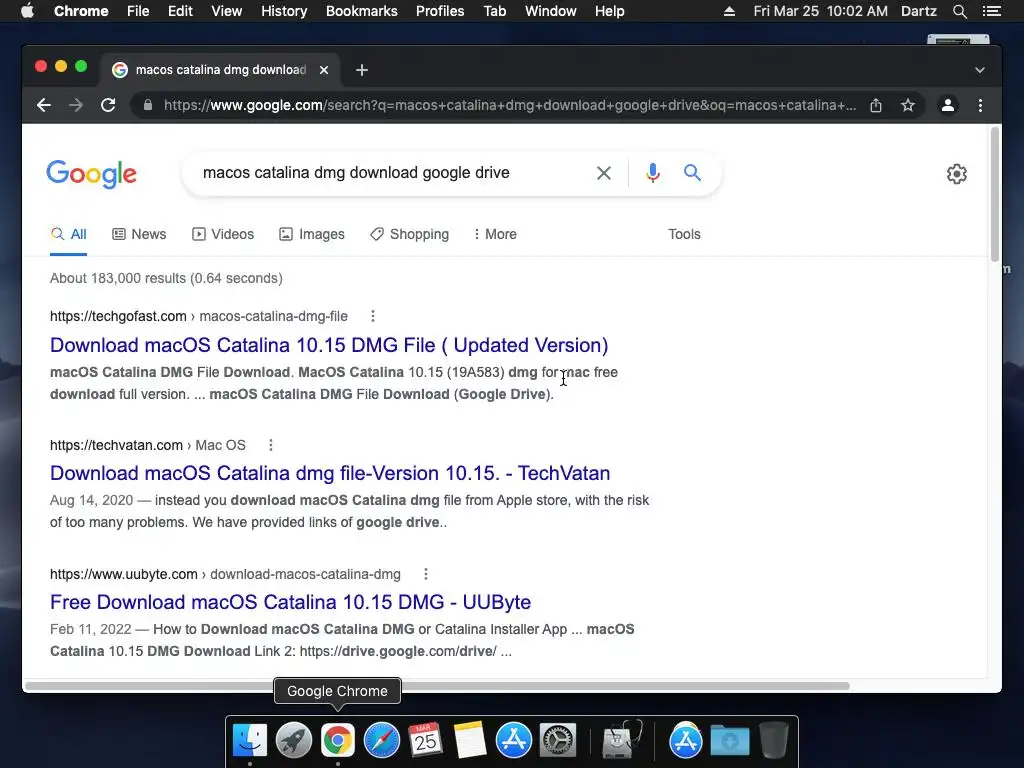Open Notification Center list icon
The image size is (1024, 768).
point(991,11)
